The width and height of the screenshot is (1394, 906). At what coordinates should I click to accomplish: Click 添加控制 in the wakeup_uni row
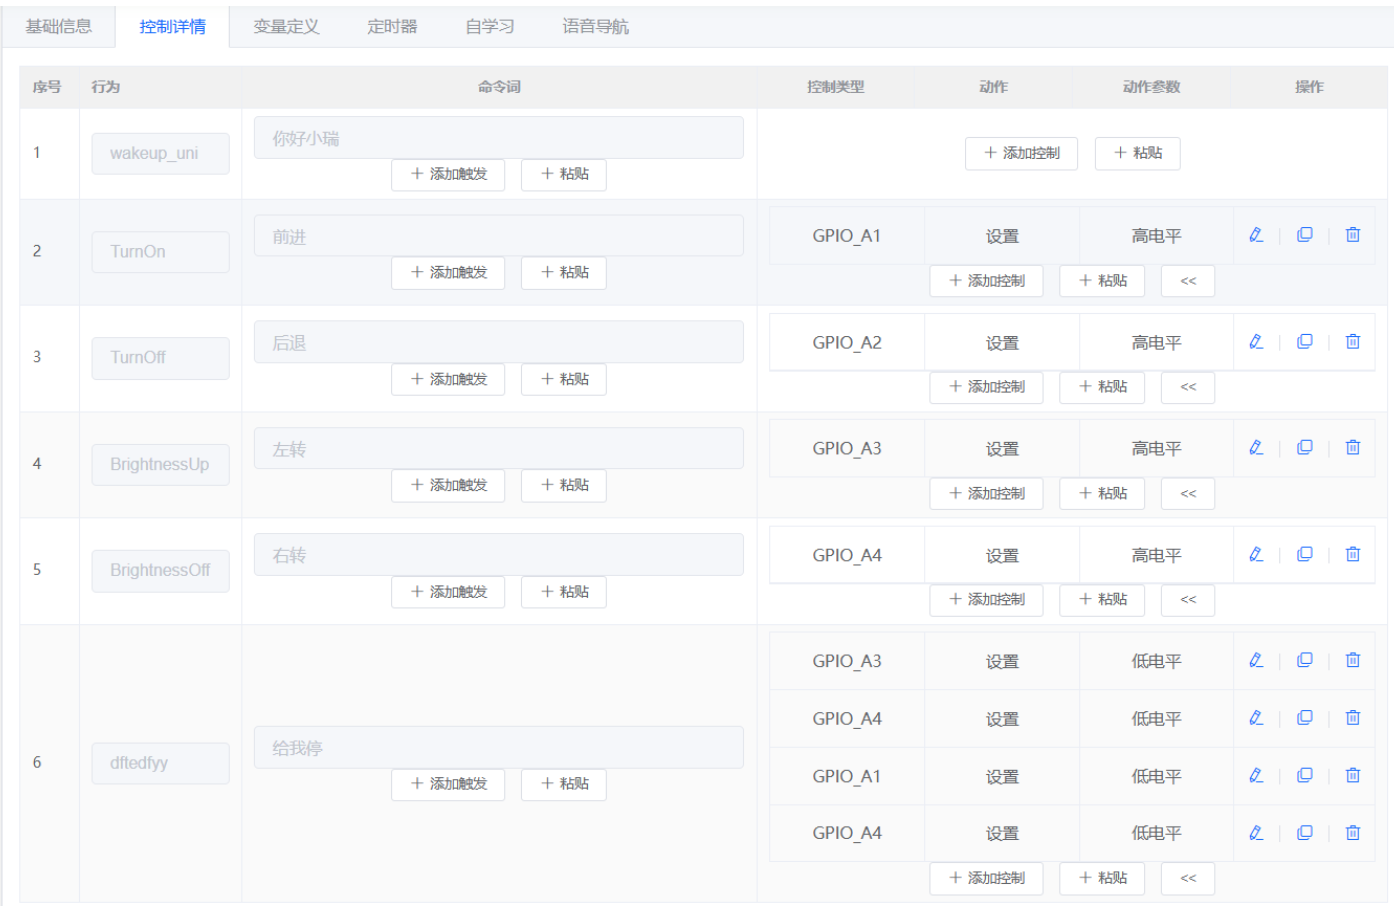[x=1021, y=153]
